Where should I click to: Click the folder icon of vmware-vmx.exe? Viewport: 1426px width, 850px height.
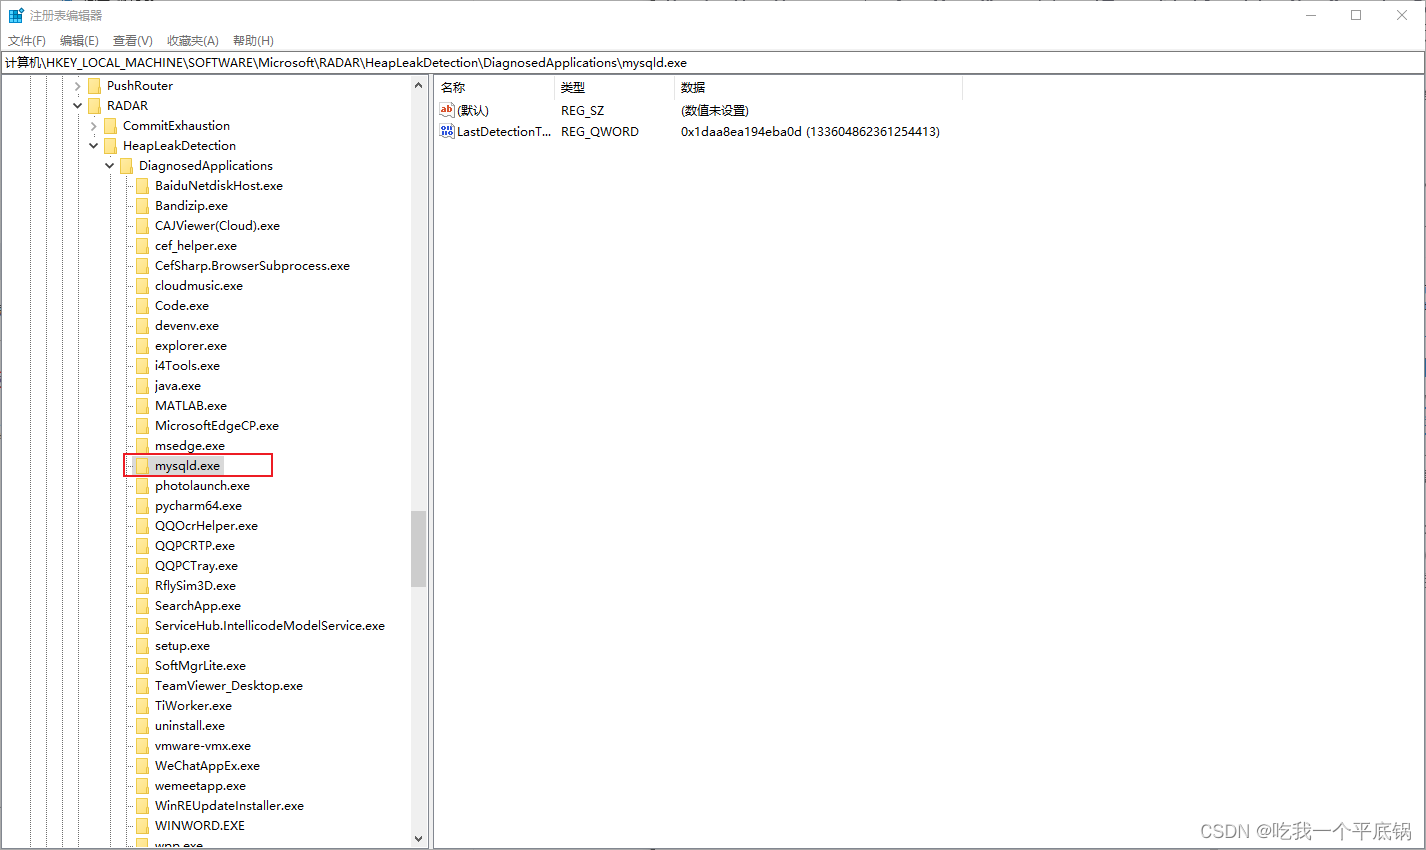[143, 746]
